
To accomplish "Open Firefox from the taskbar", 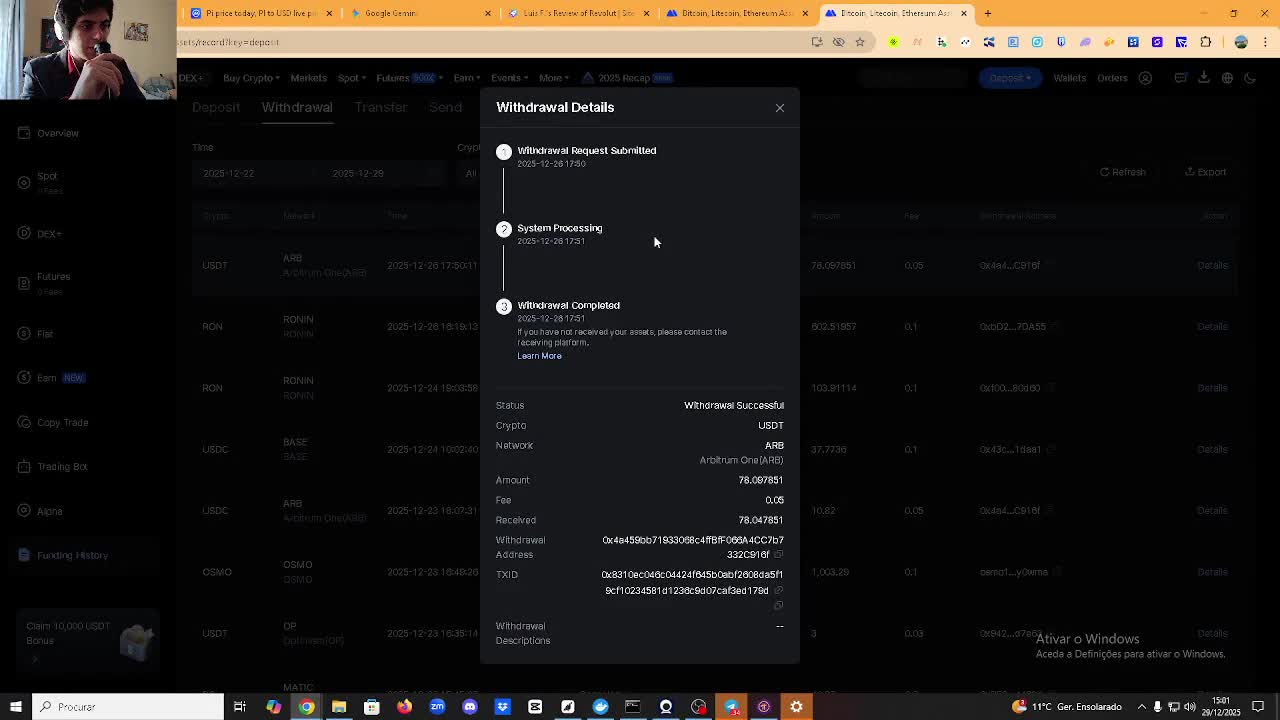I will tap(404, 707).
